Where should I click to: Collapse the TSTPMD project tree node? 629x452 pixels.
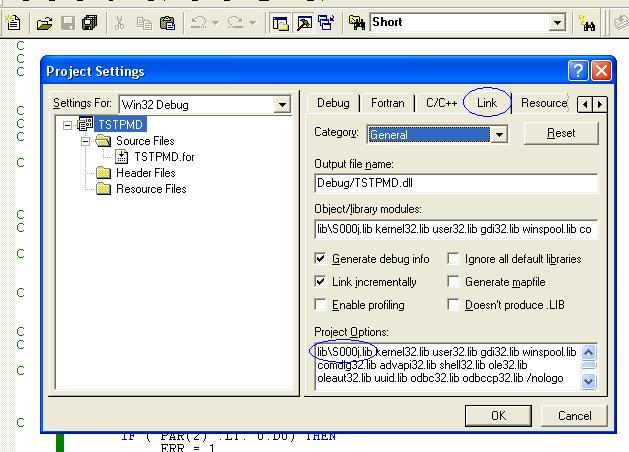click(x=68, y=125)
